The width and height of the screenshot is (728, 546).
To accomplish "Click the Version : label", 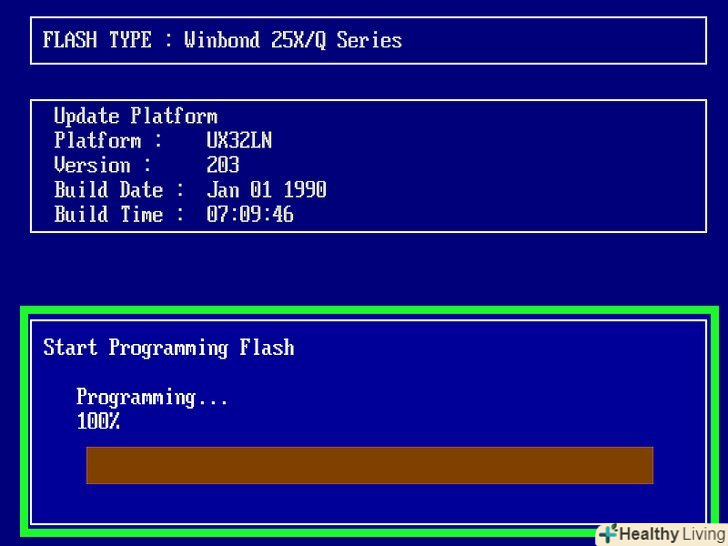I will point(103,165).
